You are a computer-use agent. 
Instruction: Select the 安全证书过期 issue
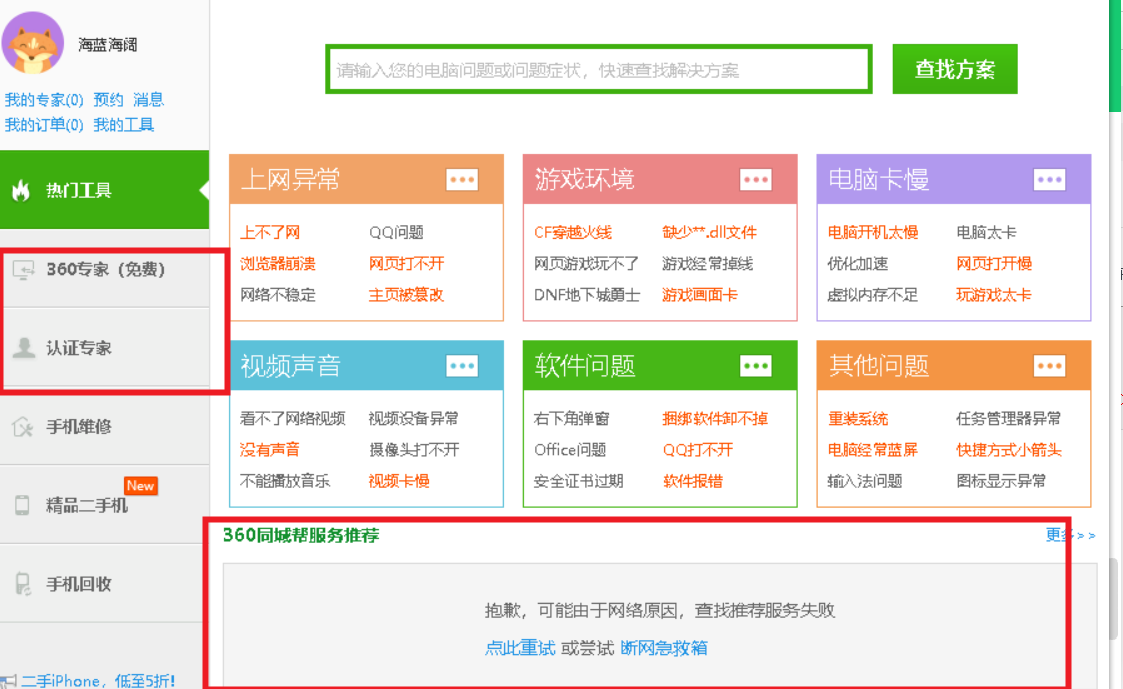point(578,481)
